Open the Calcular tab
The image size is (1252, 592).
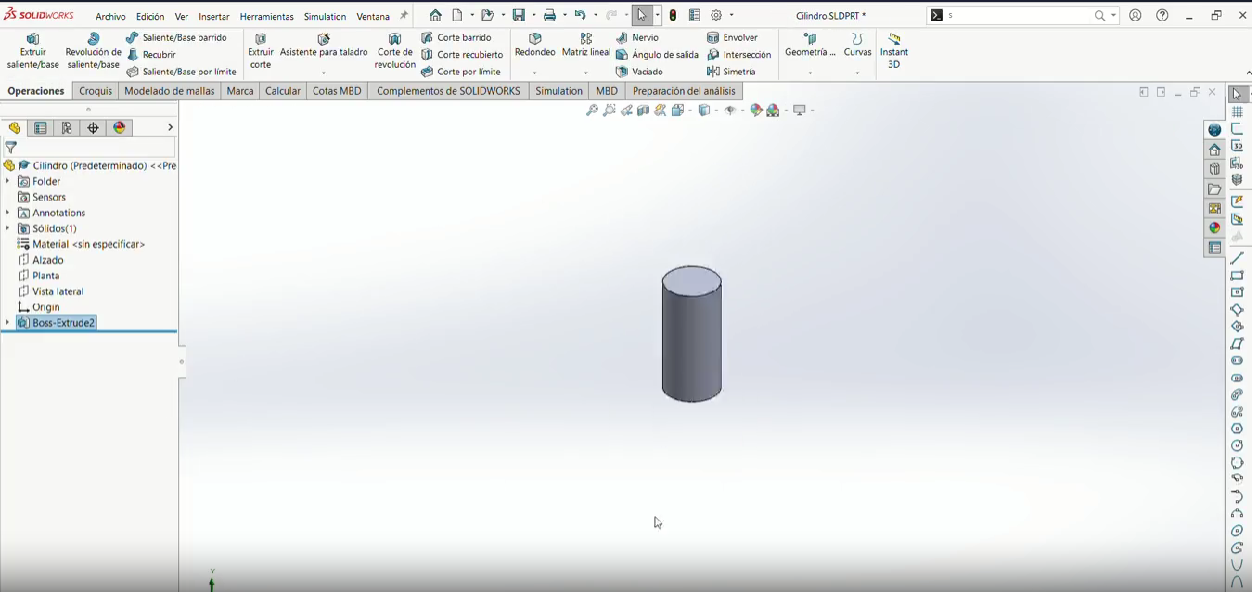coord(283,91)
